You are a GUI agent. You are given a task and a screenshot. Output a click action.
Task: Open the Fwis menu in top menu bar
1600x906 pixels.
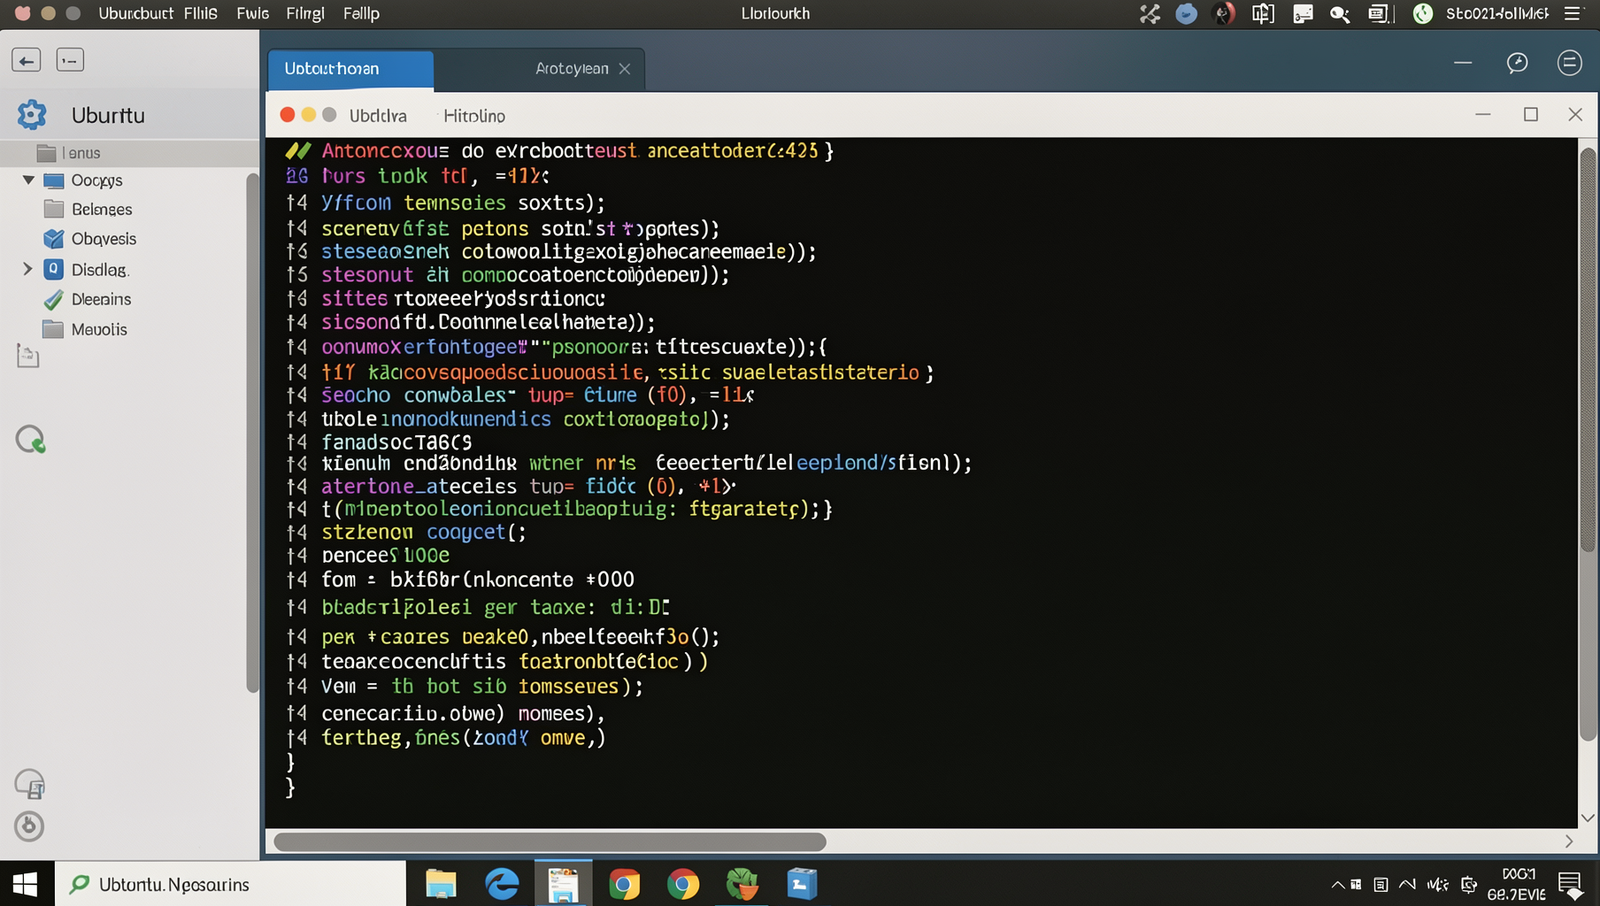coord(253,14)
